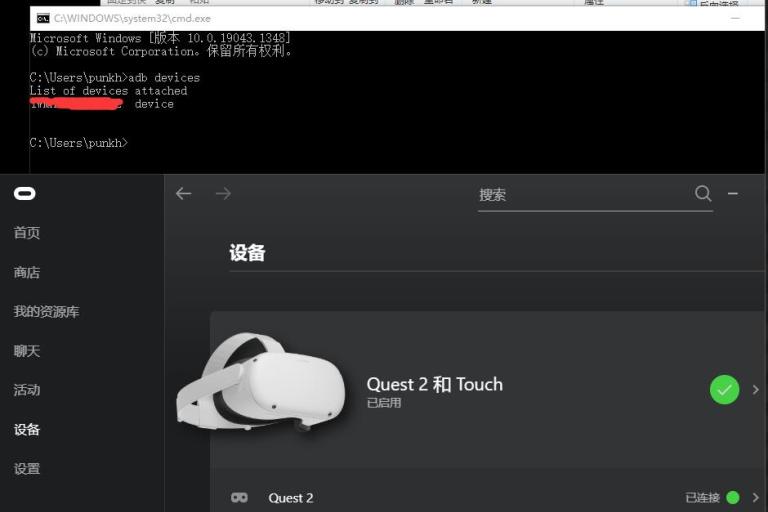
Task: Open 活动 in the sidebar
Action: 27,390
